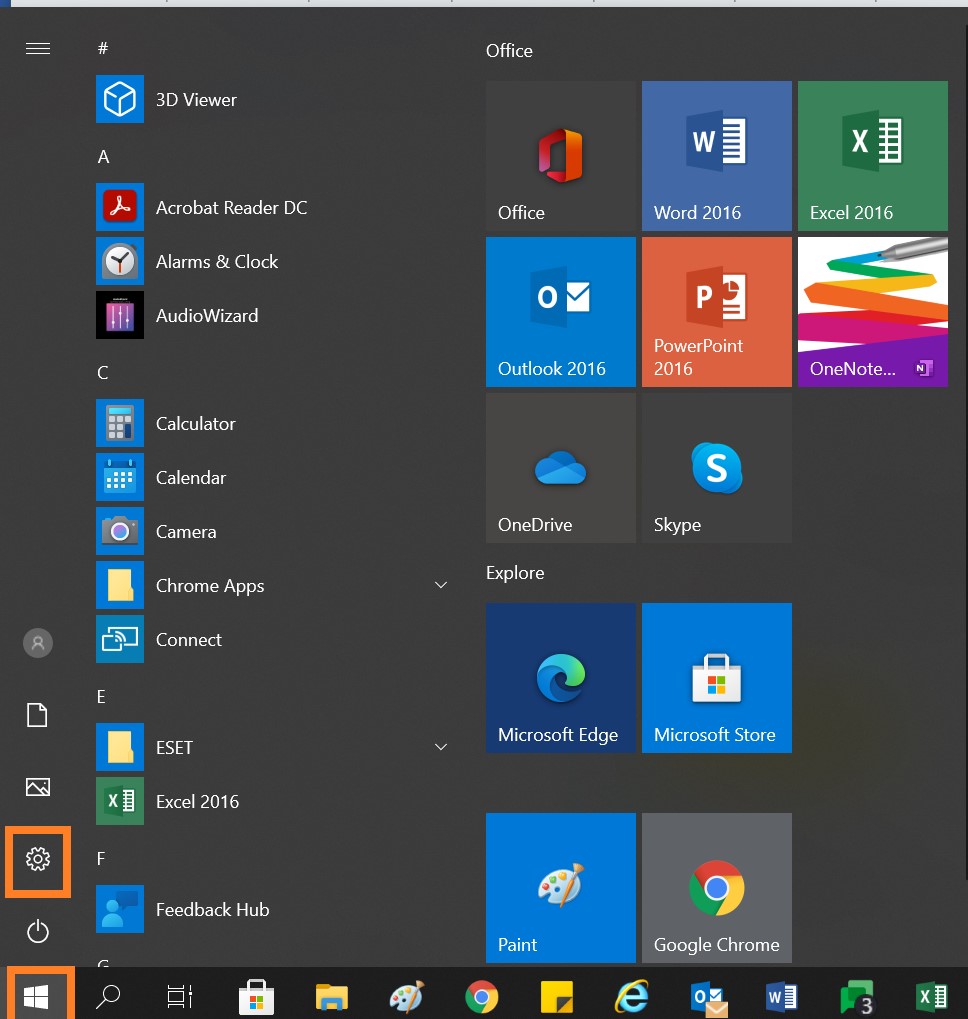Open the green chat icon with badge 3
The image size is (968, 1019).
tap(857, 998)
